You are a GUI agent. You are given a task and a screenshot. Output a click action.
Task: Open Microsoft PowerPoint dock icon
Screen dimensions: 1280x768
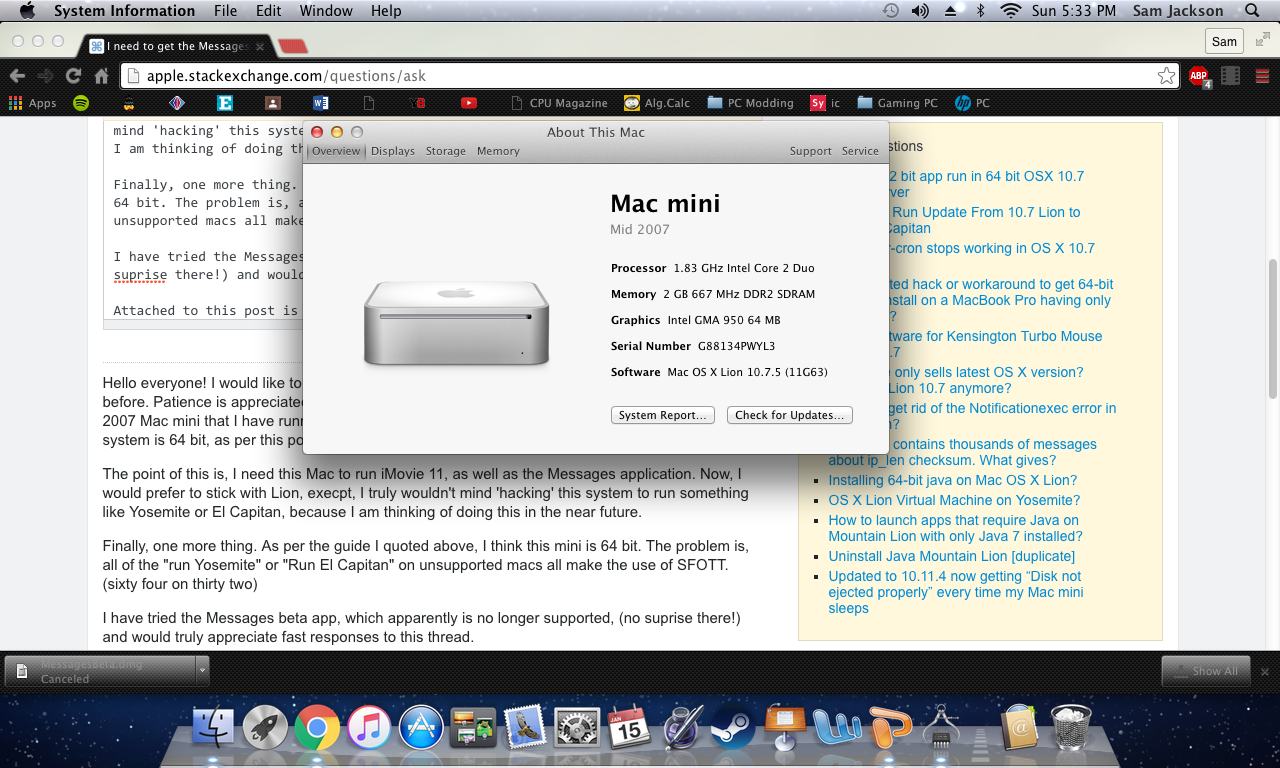[888, 727]
